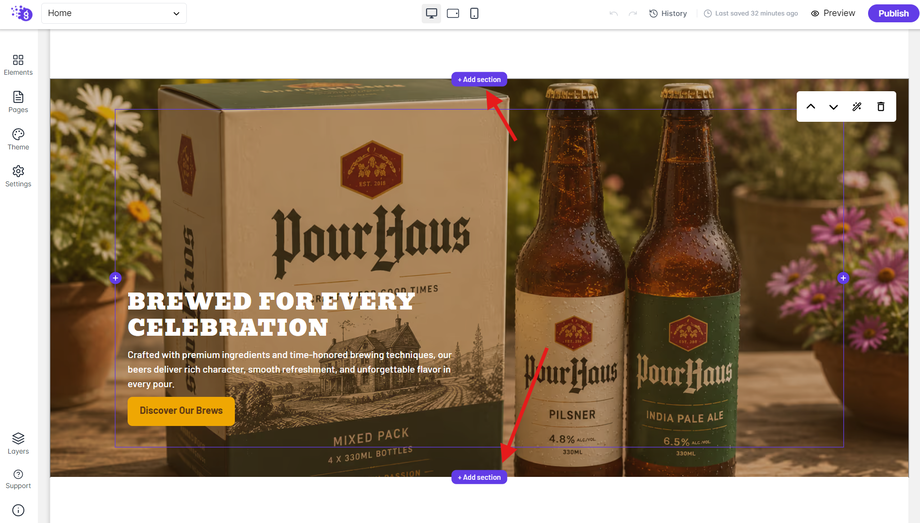Switch to mobile view
920x523 pixels.
(x=474, y=13)
